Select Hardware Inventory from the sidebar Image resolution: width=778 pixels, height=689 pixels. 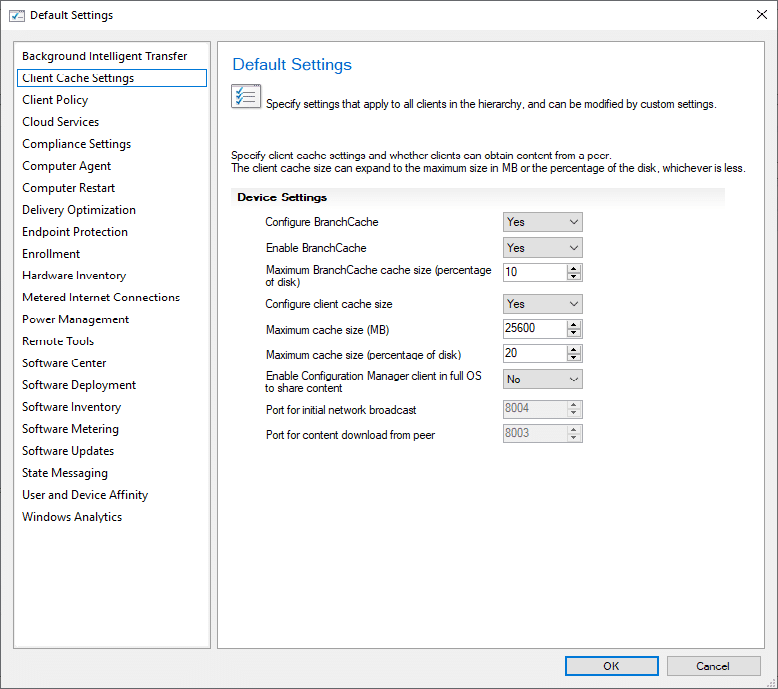pyautogui.click(x=74, y=275)
